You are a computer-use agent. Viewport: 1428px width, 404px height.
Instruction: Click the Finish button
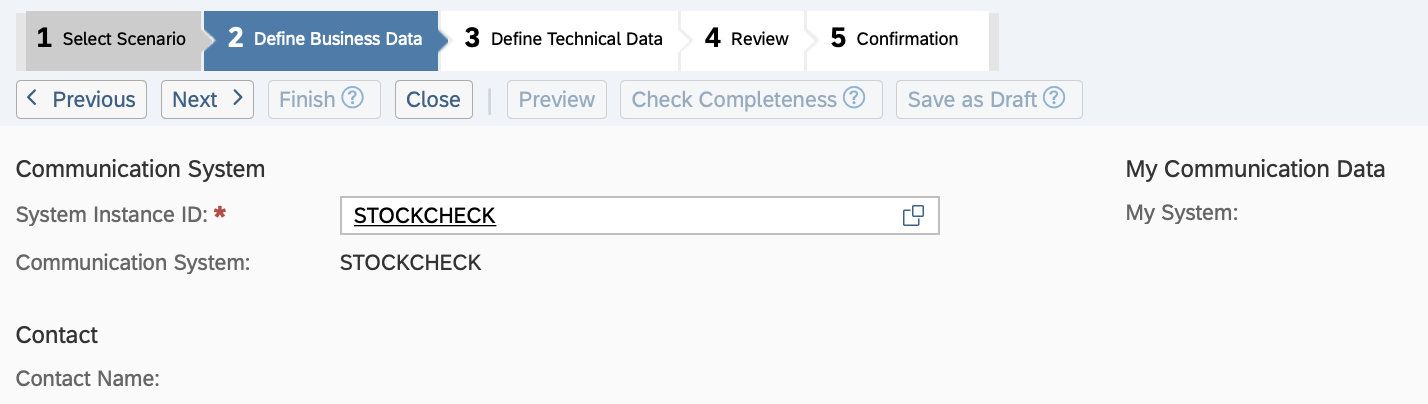307,100
